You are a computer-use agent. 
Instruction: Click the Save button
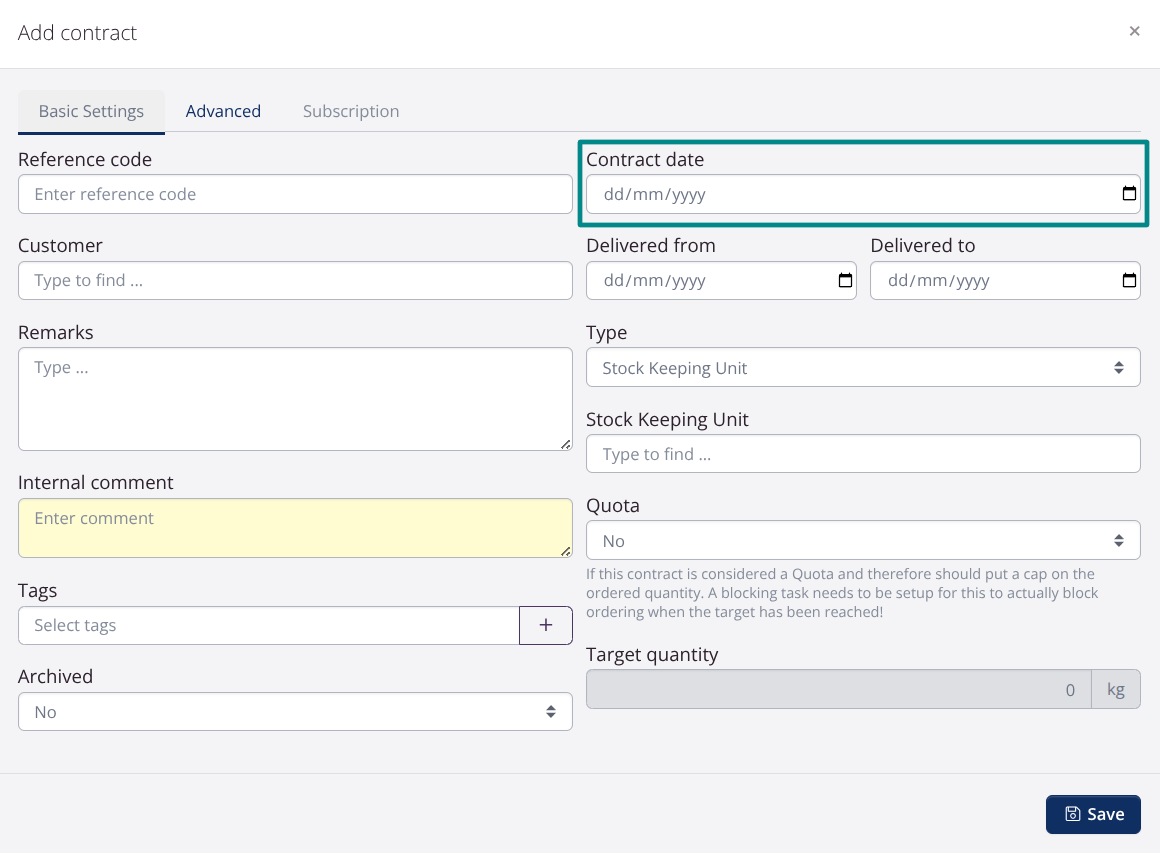[x=1093, y=814]
